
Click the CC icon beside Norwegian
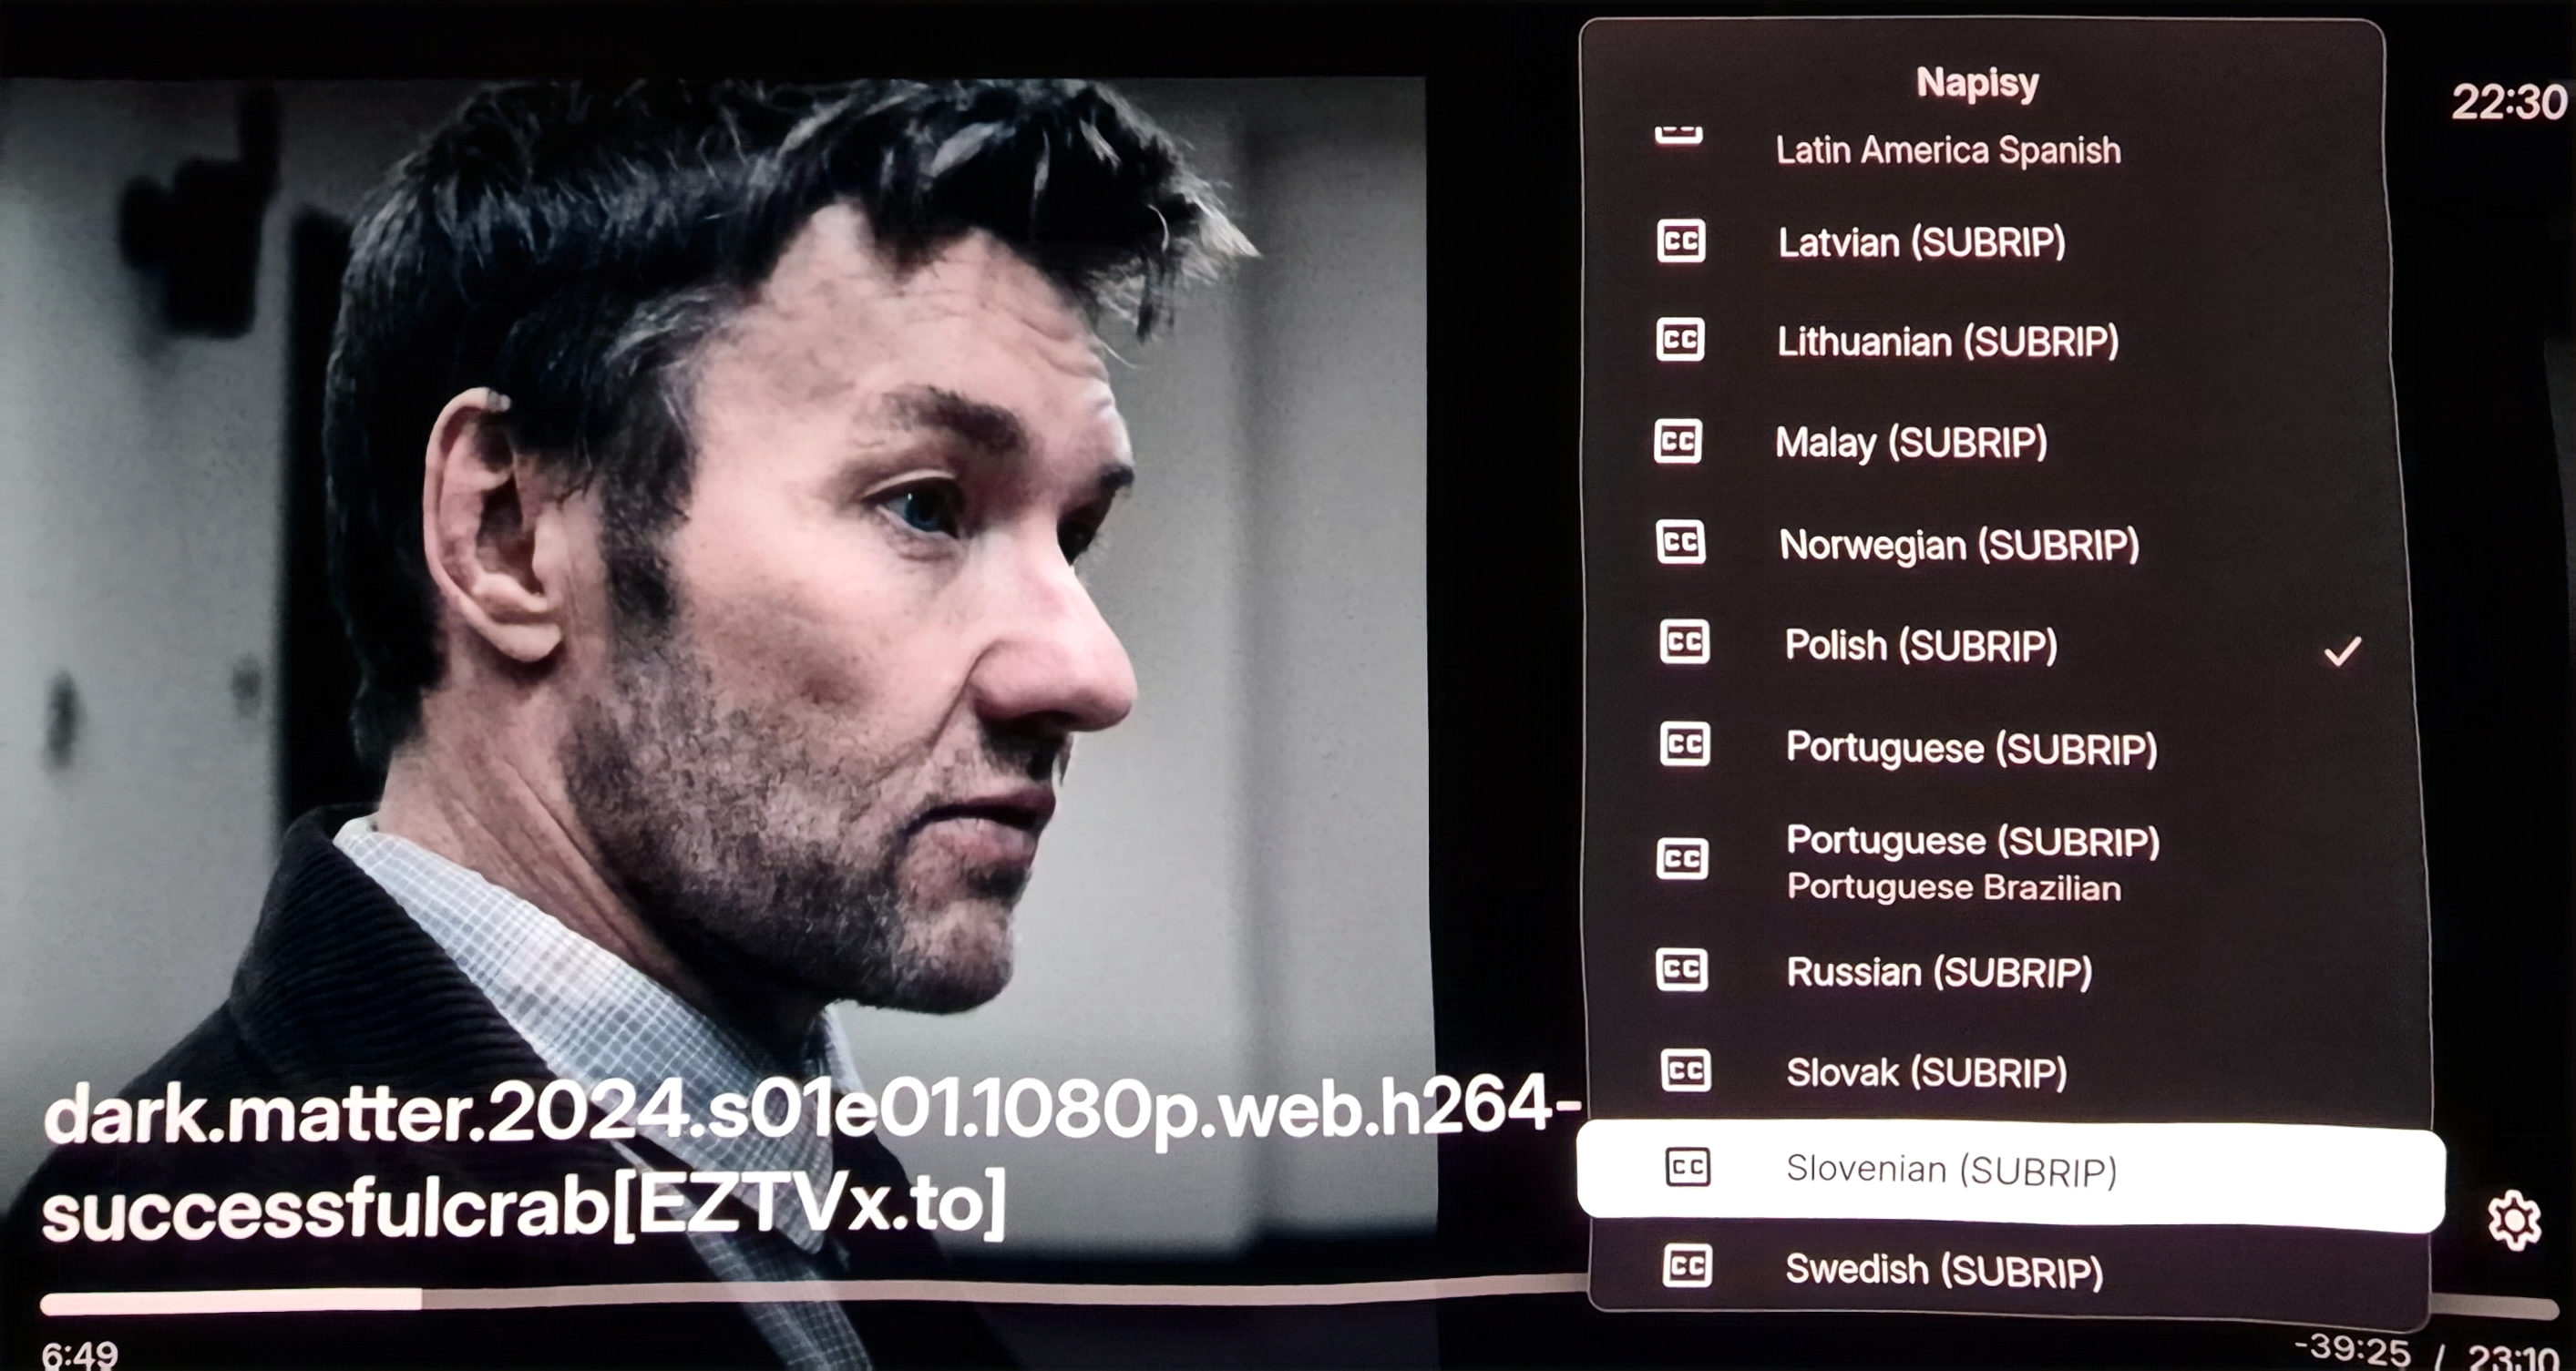click(1681, 543)
